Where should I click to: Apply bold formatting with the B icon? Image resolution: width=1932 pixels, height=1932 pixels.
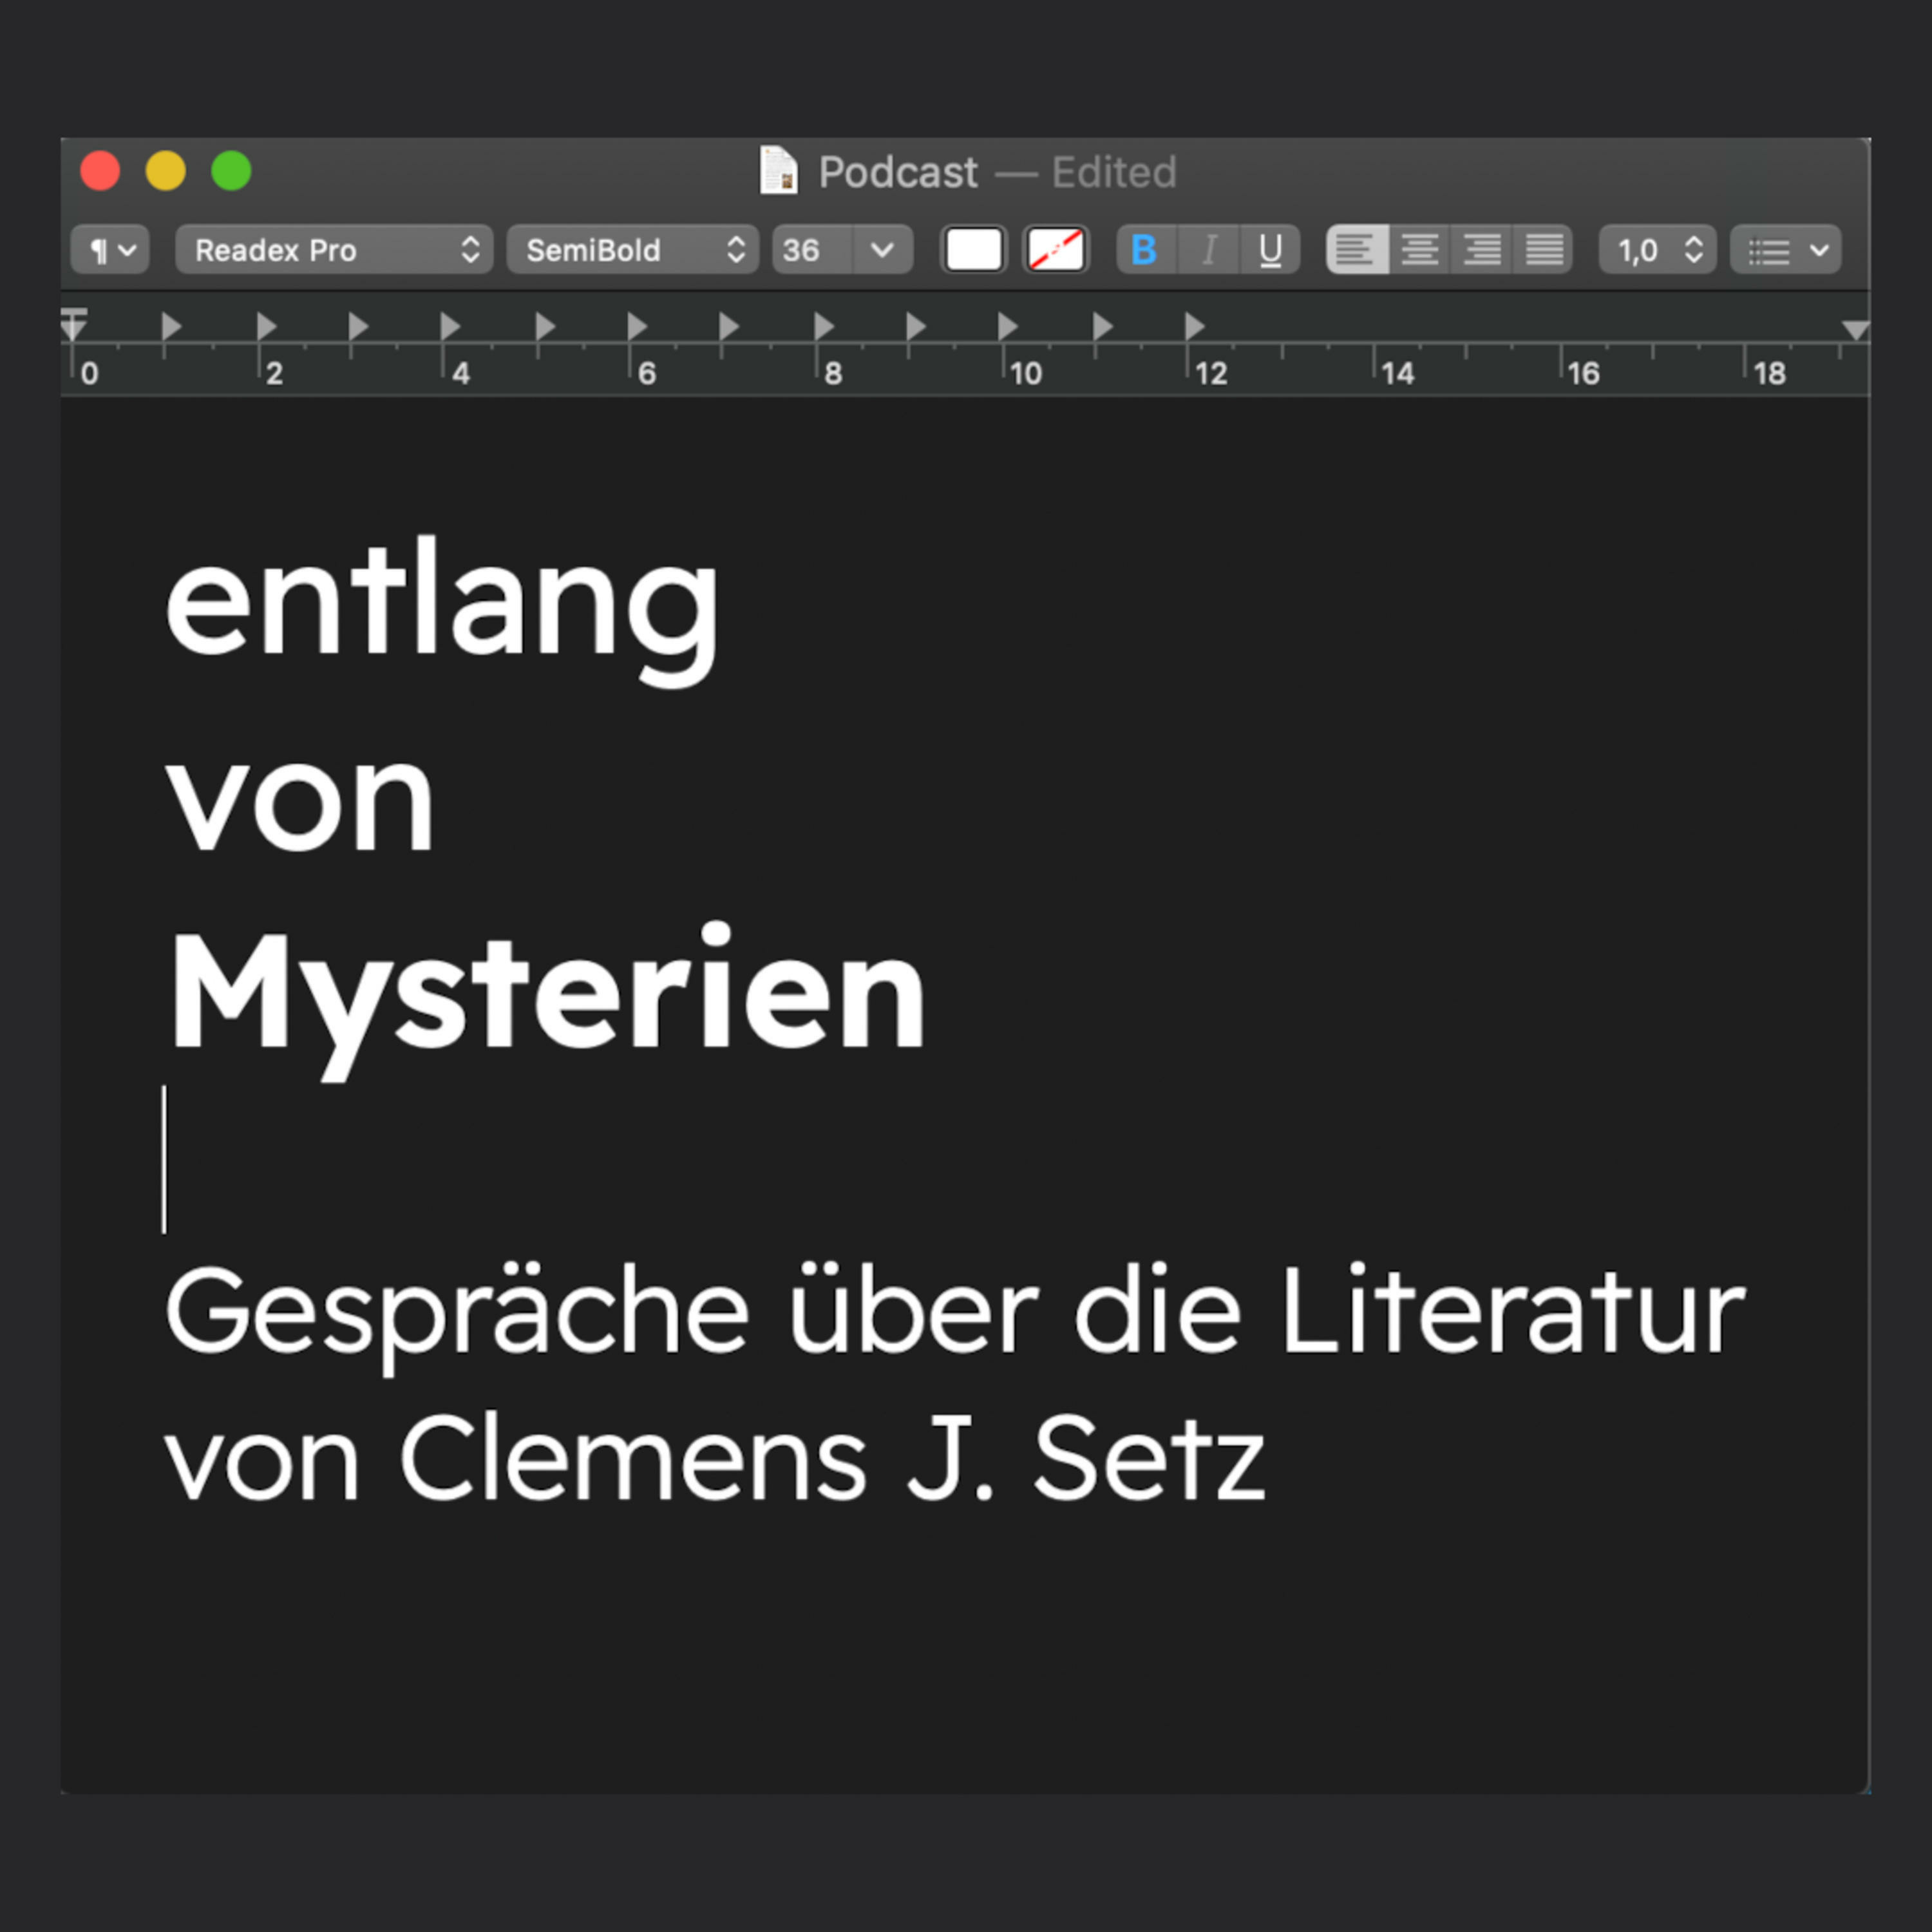[1146, 250]
